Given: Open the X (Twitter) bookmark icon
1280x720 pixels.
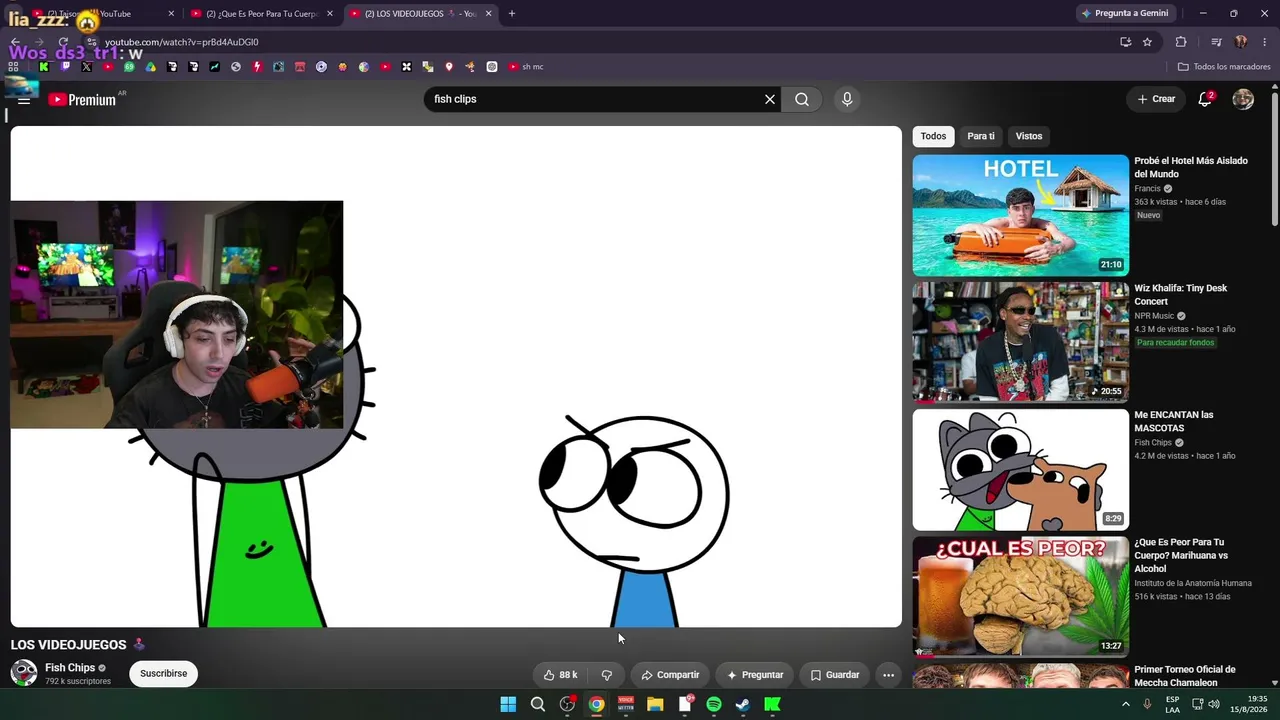Looking at the screenshot, I should [x=87, y=67].
